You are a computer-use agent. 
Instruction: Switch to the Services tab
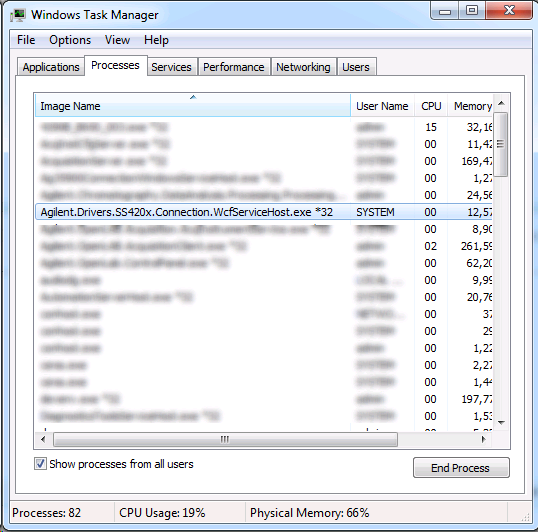click(171, 67)
